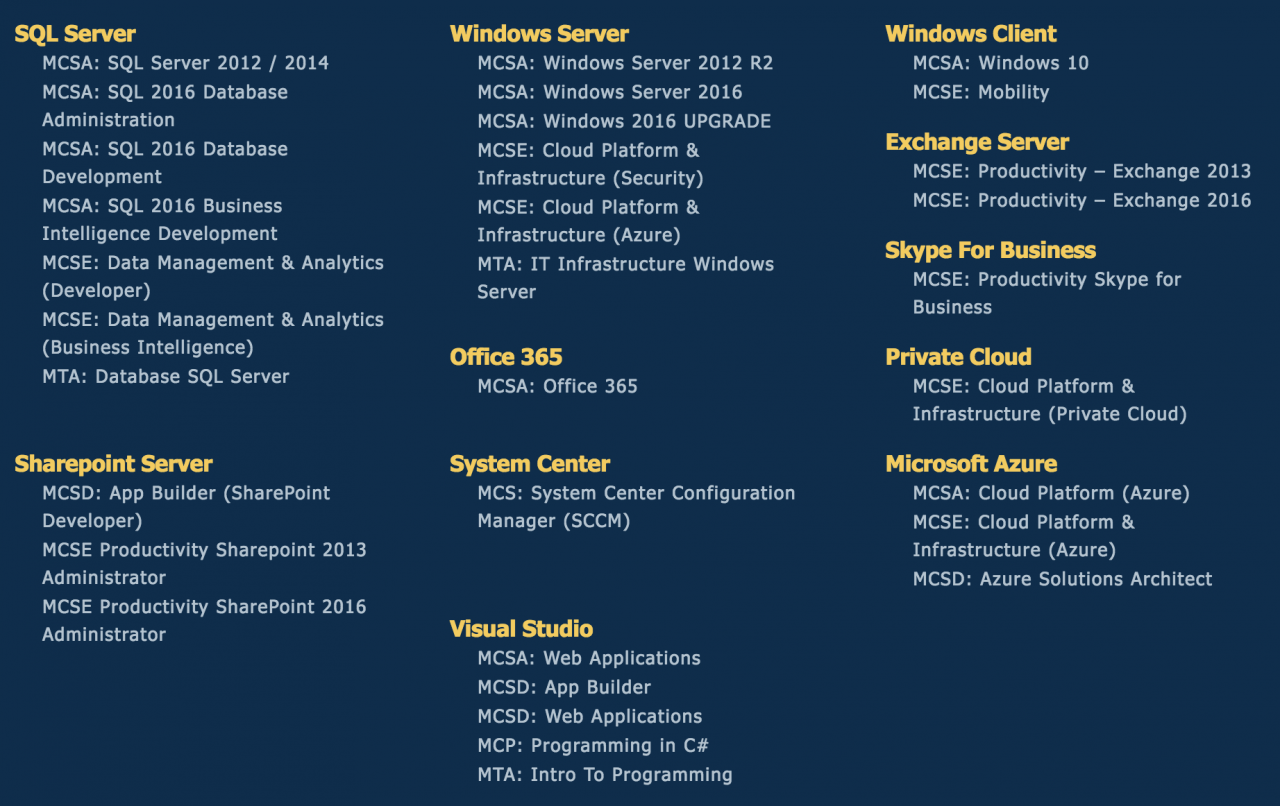Viewport: 1280px width, 806px height.
Task: Open MCSA: Windows Server 2016
Action: point(610,92)
